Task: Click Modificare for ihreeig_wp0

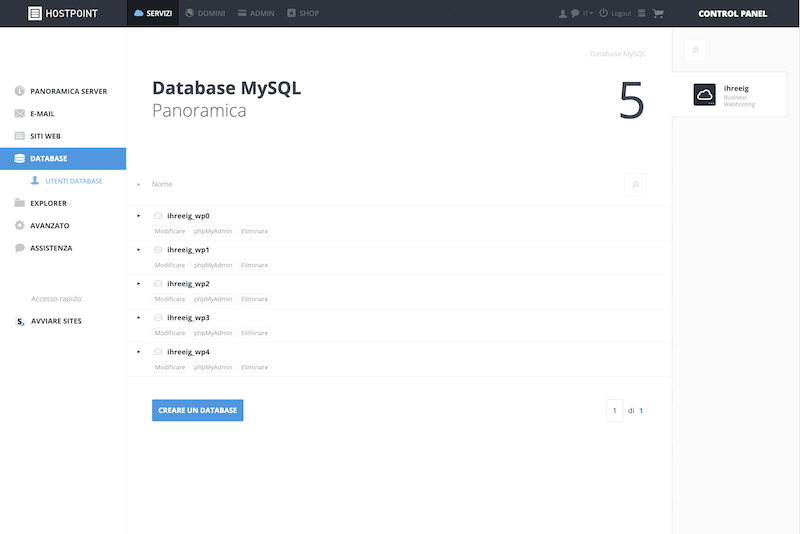Action: [170, 231]
